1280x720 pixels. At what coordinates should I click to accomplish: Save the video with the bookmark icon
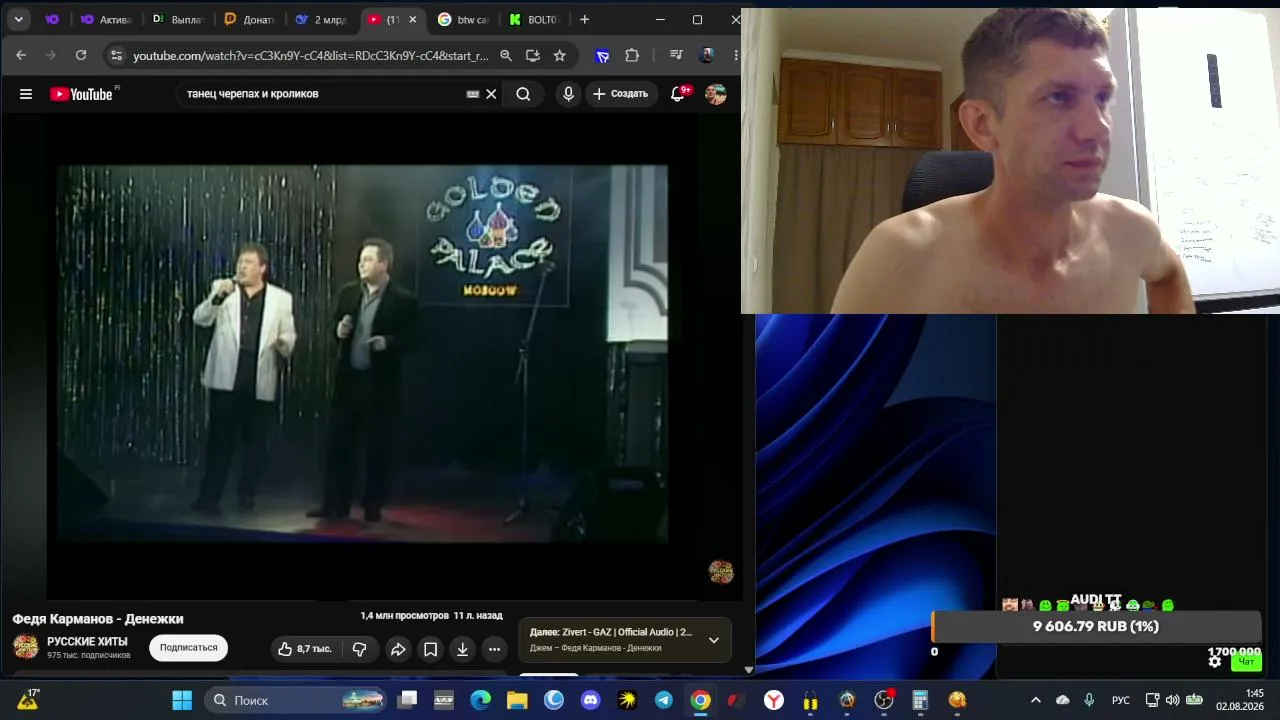coord(430,649)
